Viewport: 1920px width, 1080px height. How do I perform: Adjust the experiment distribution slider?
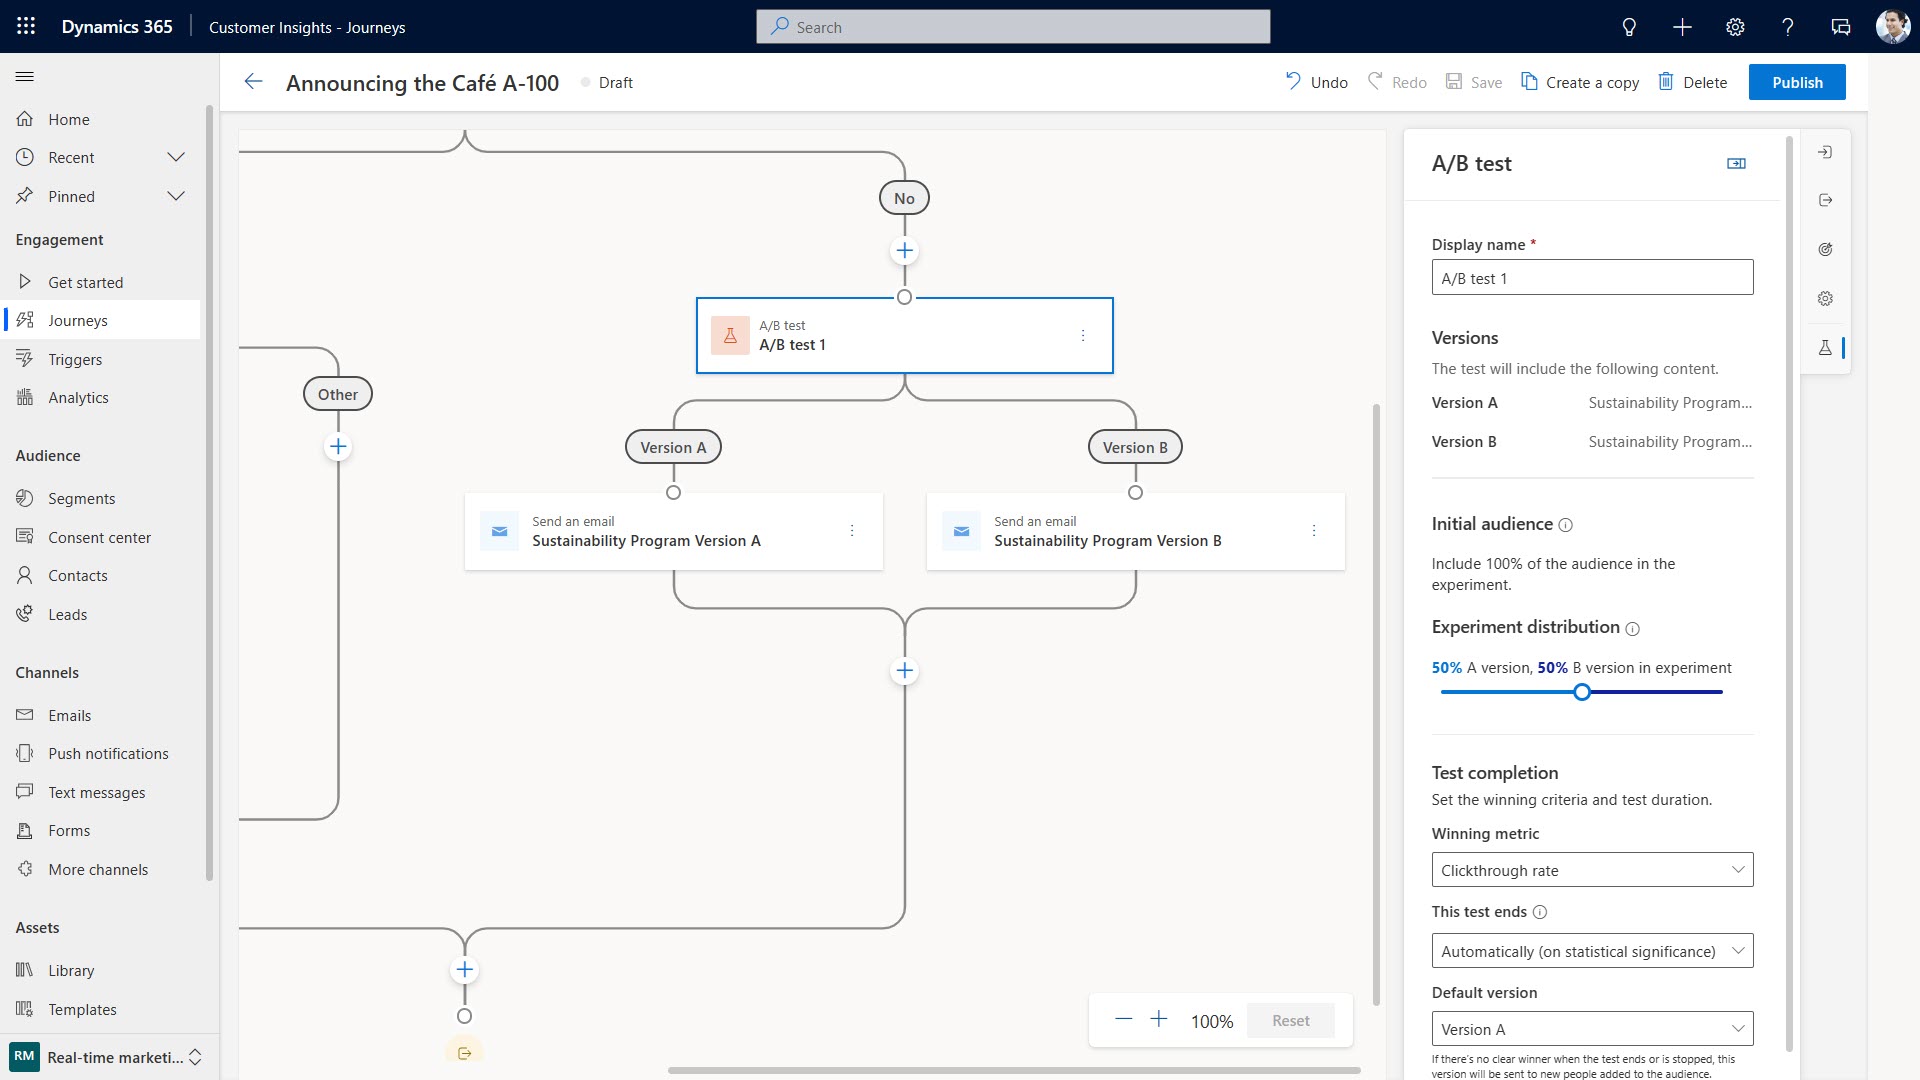[x=1580, y=691]
